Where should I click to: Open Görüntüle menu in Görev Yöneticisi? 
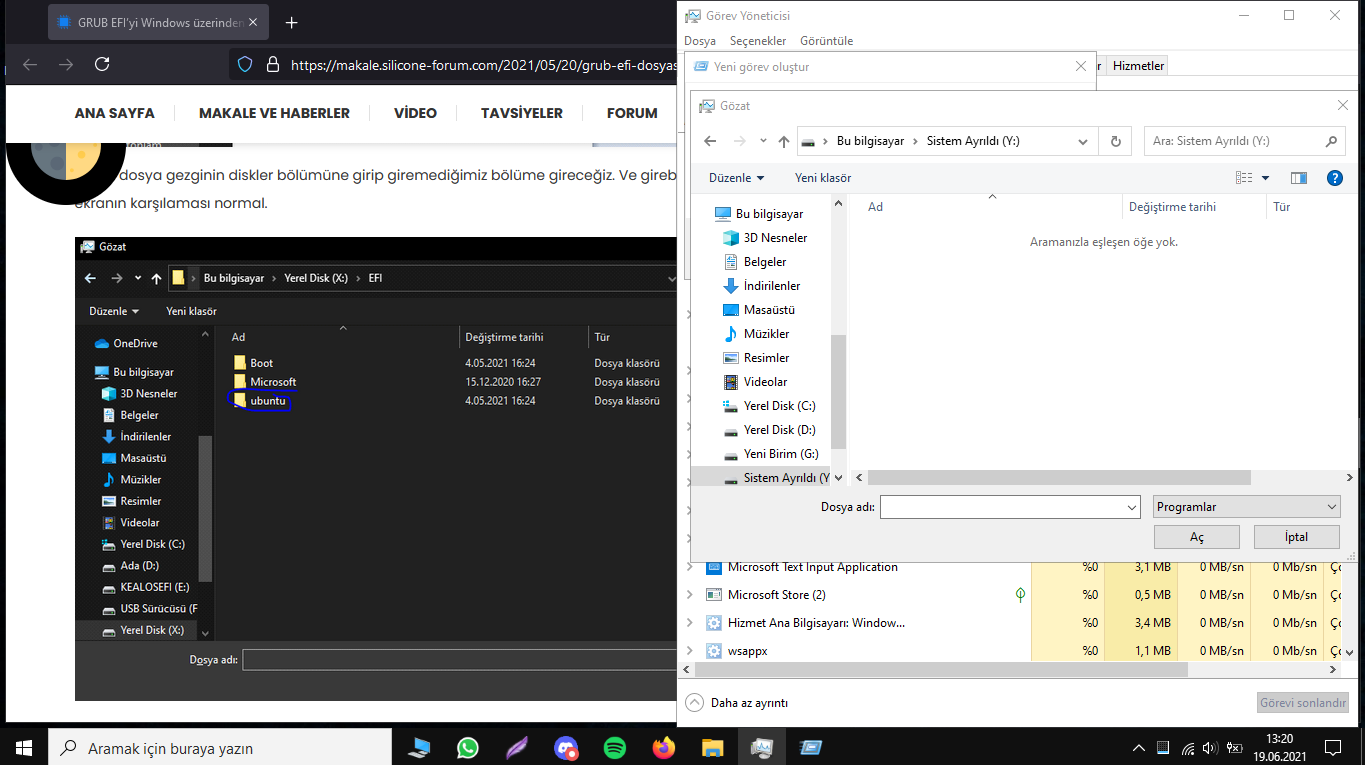pyautogui.click(x=827, y=41)
